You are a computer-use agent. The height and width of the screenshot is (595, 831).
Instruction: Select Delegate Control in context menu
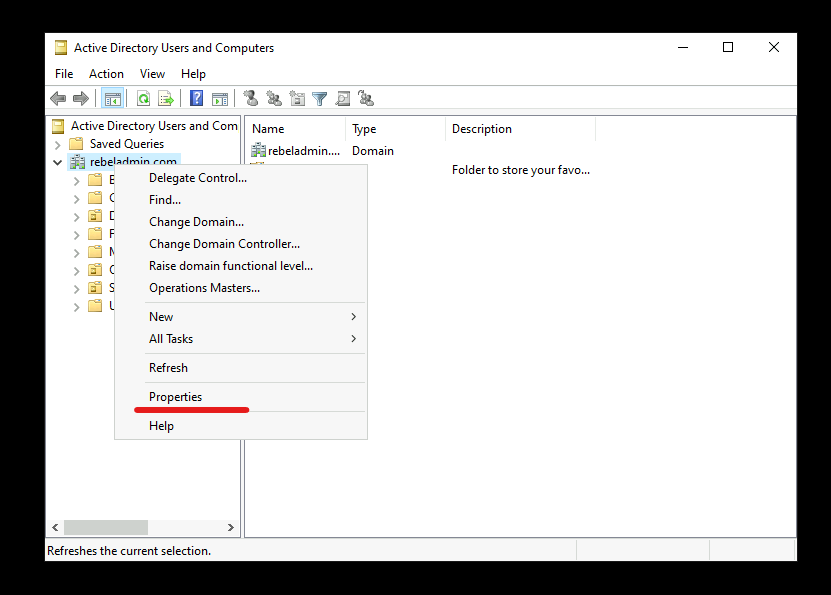point(198,178)
